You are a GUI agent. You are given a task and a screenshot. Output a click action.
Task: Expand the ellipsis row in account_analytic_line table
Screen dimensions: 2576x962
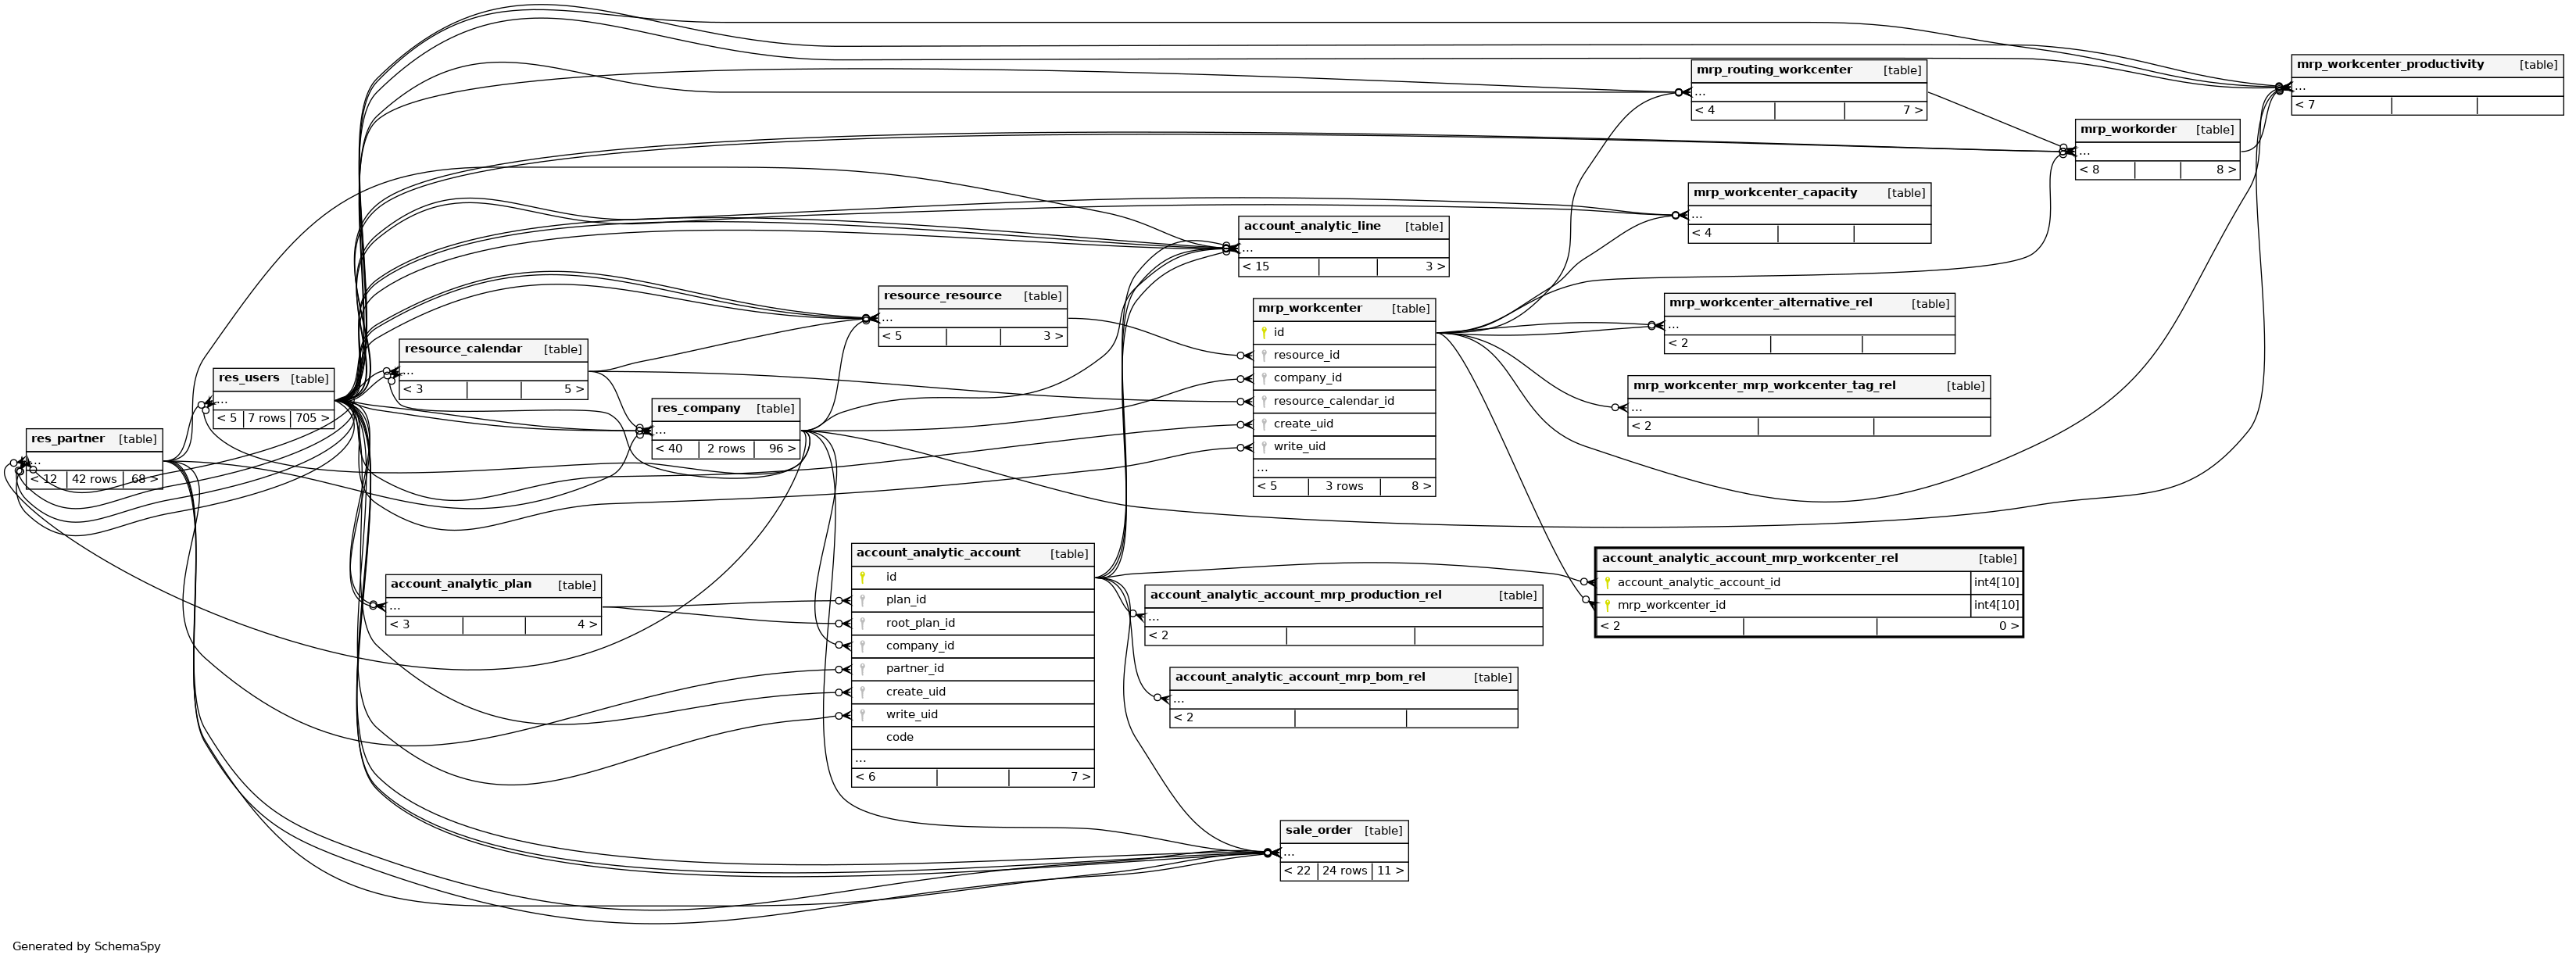coord(1247,248)
